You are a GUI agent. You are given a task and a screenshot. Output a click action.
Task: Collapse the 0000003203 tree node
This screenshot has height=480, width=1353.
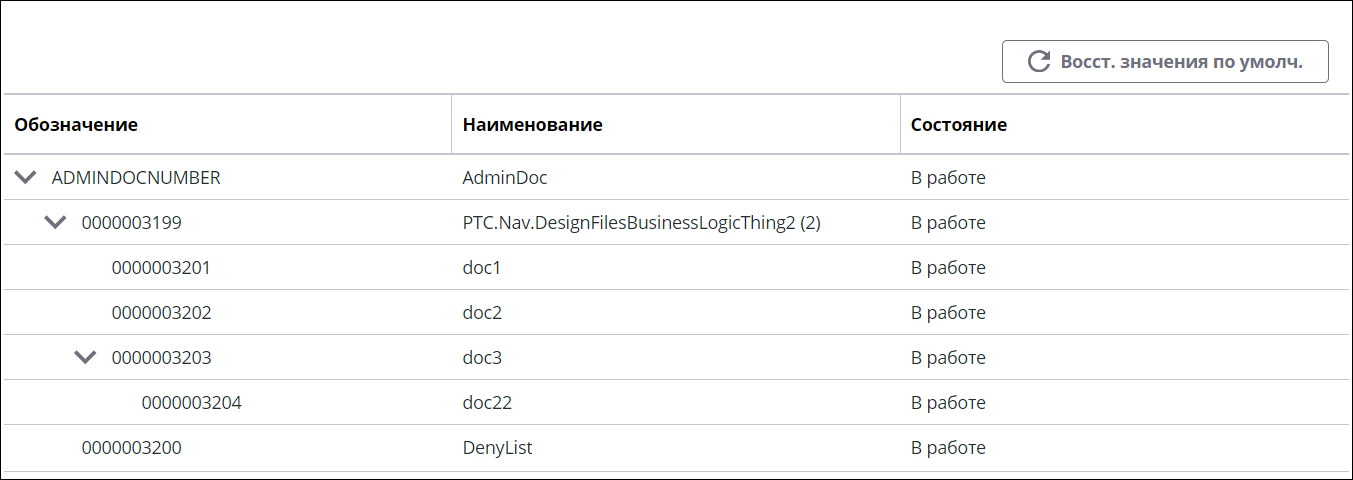[x=87, y=357]
